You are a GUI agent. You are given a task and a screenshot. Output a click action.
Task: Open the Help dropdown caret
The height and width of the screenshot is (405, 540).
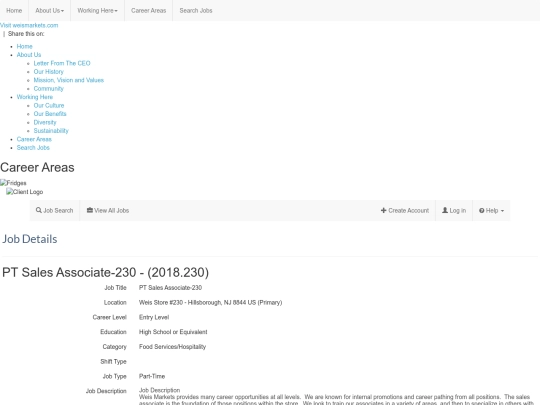point(502,211)
